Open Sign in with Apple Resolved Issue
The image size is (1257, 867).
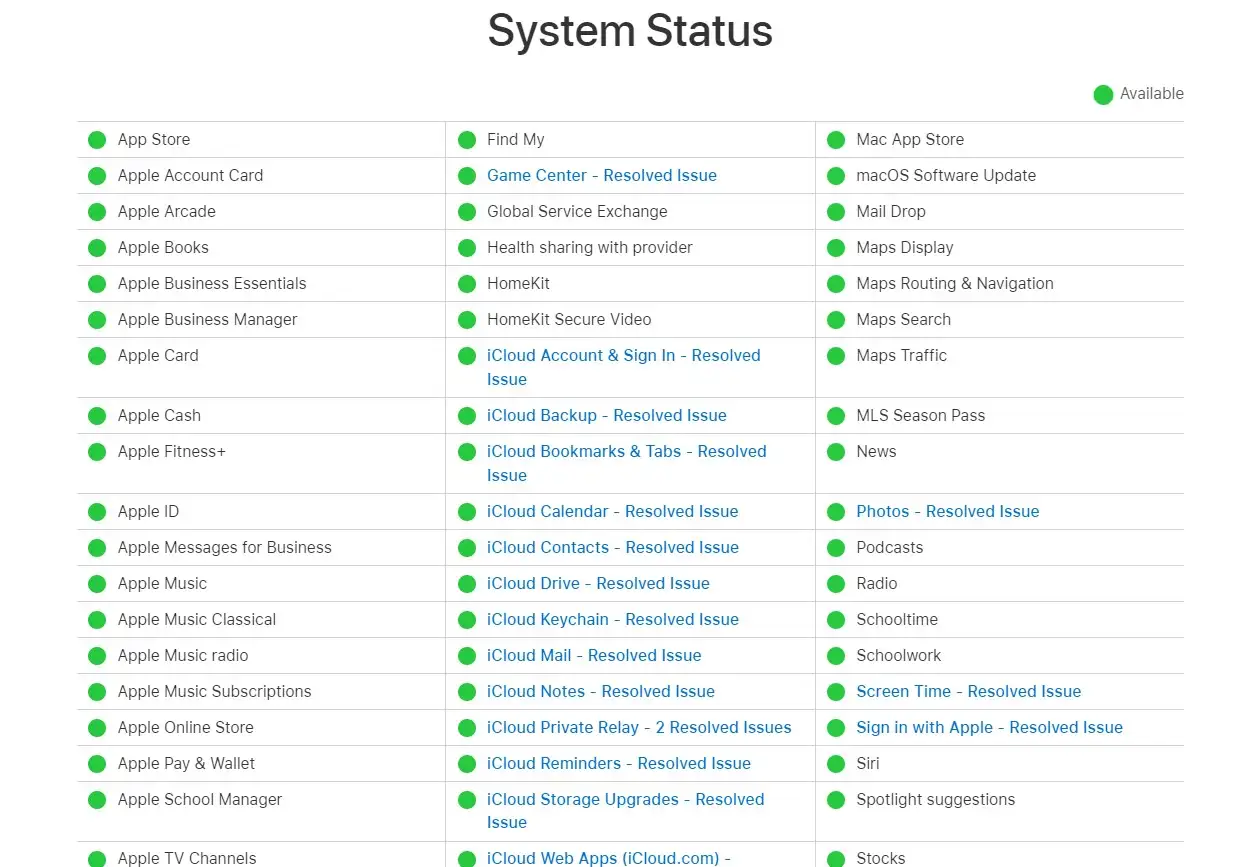(990, 727)
